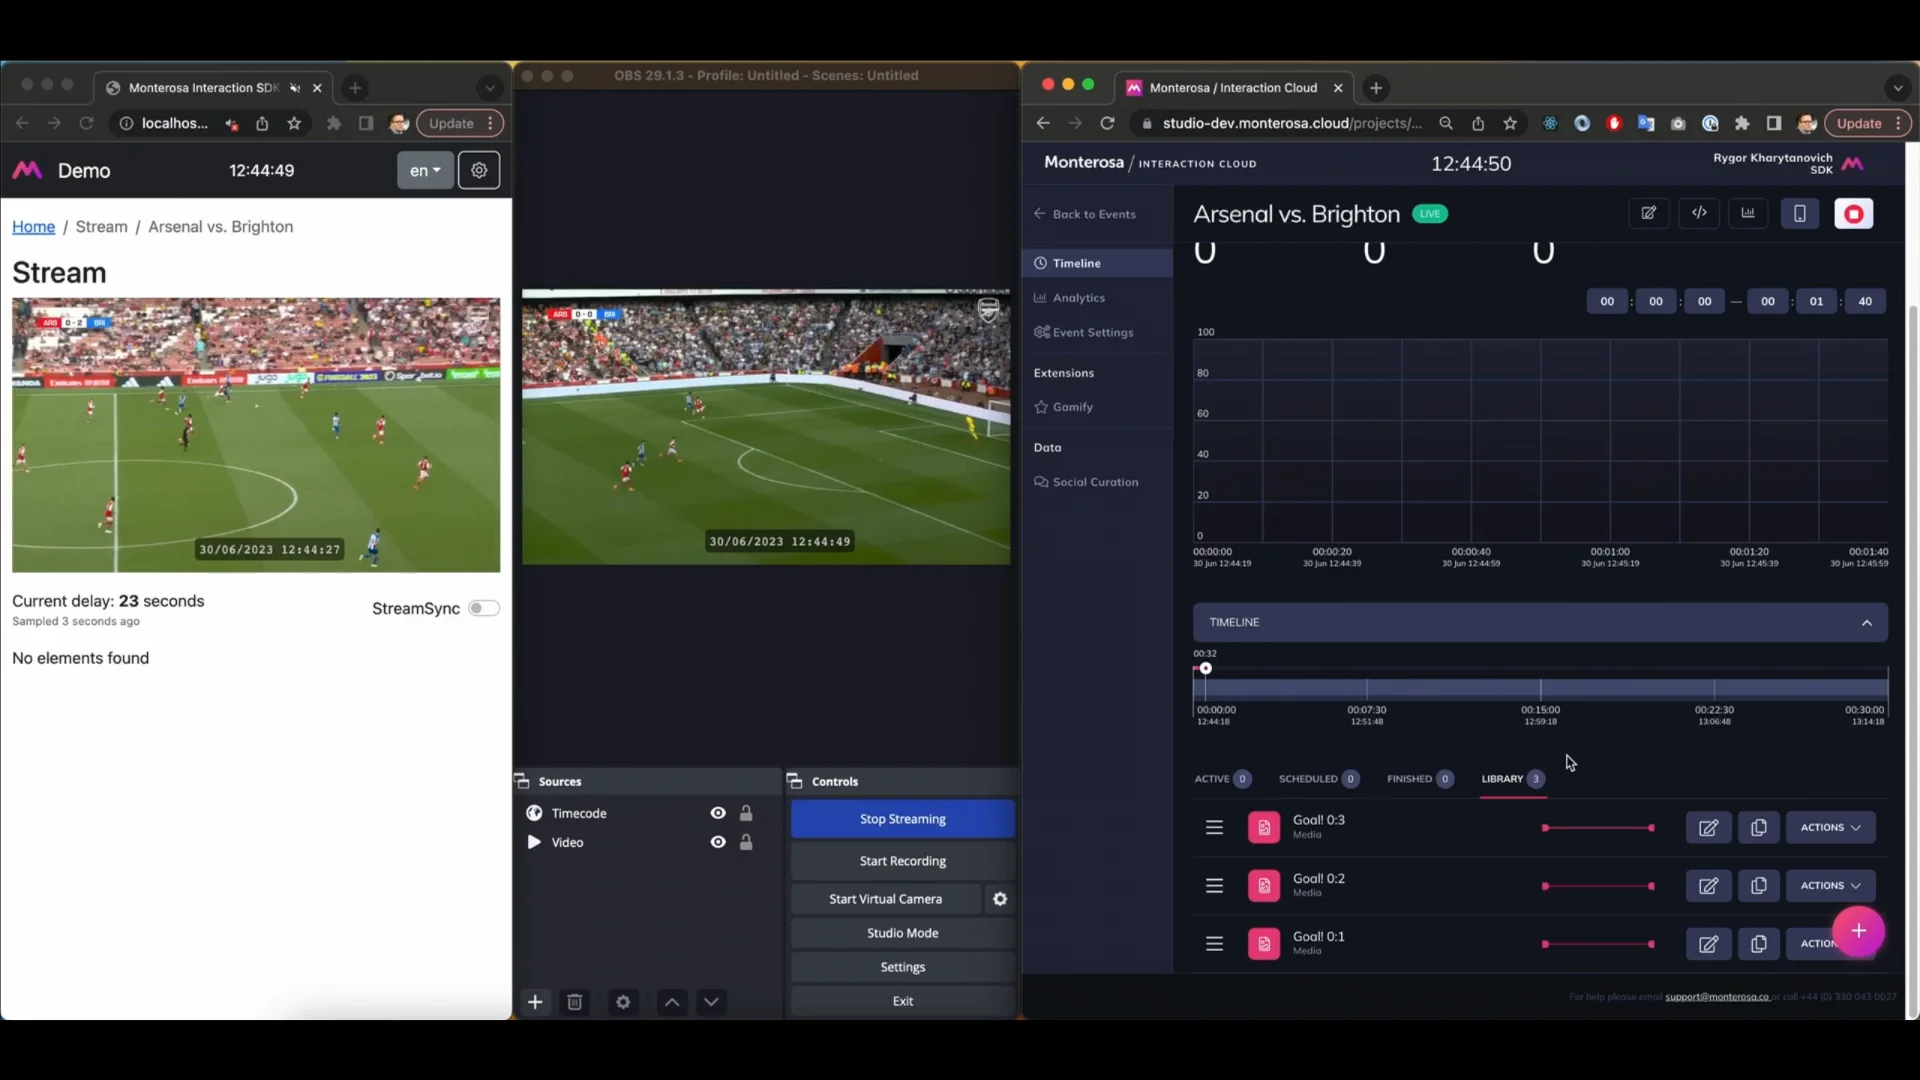Toggle the StreamSync switch
This screenshot has width=1920, height=1080.
pos(483,608)
